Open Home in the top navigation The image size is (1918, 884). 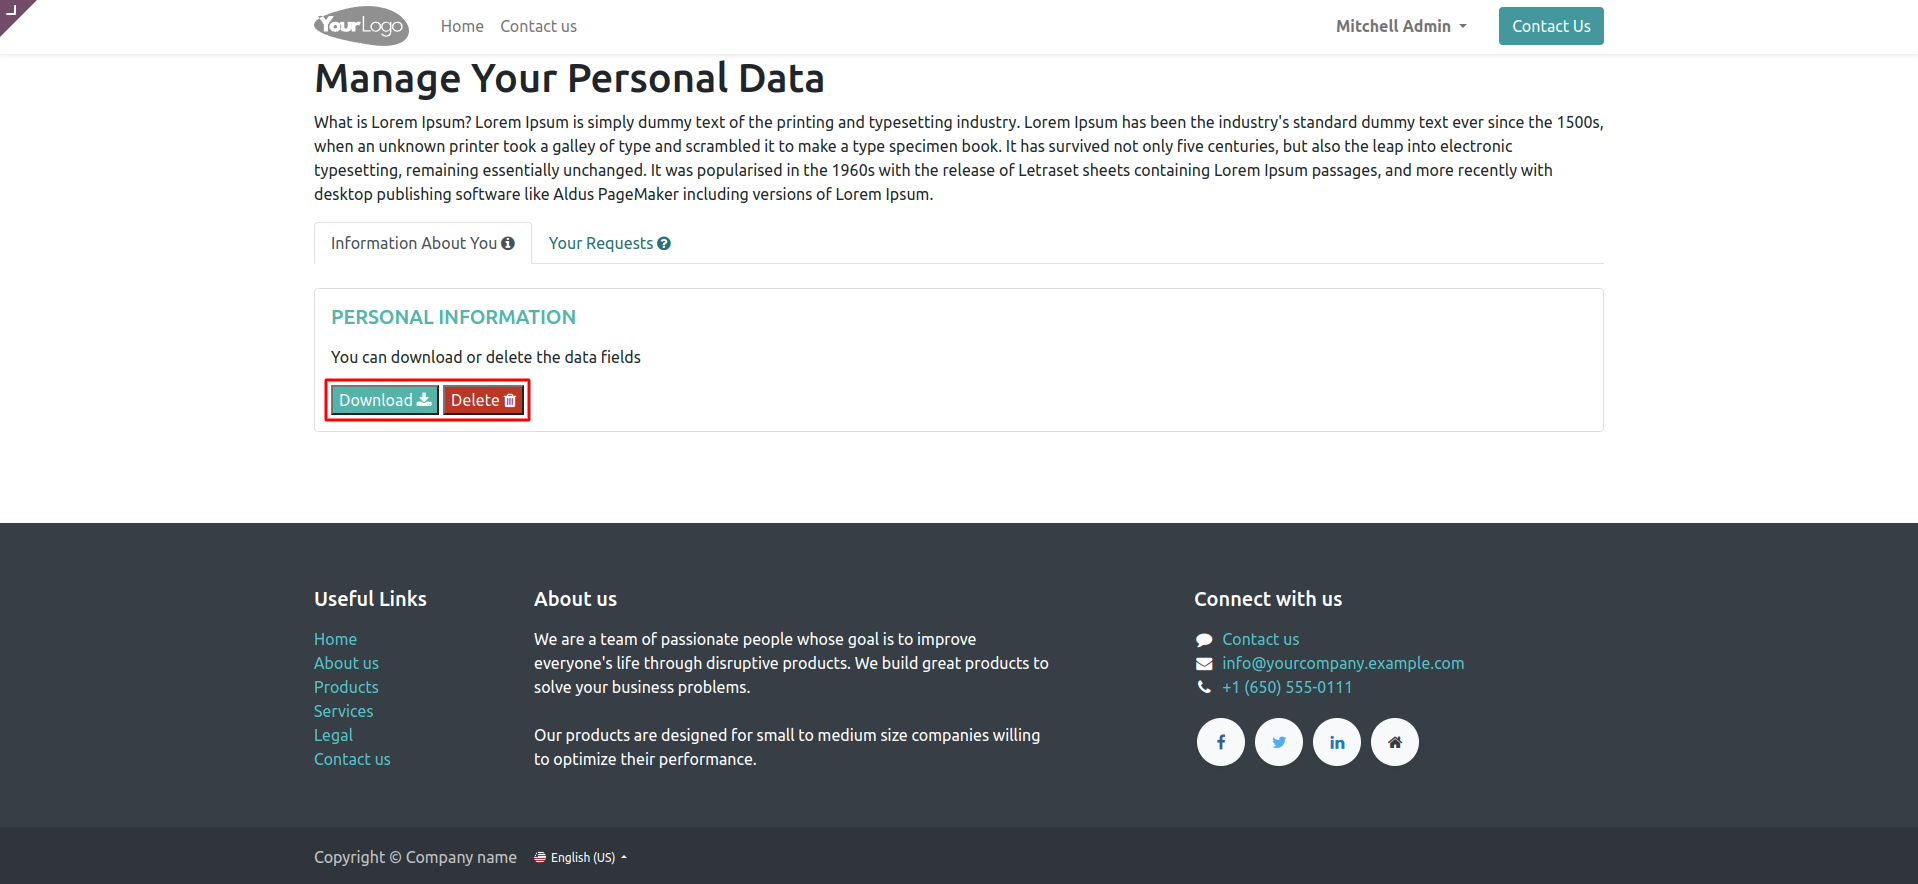tap(462, 26)
